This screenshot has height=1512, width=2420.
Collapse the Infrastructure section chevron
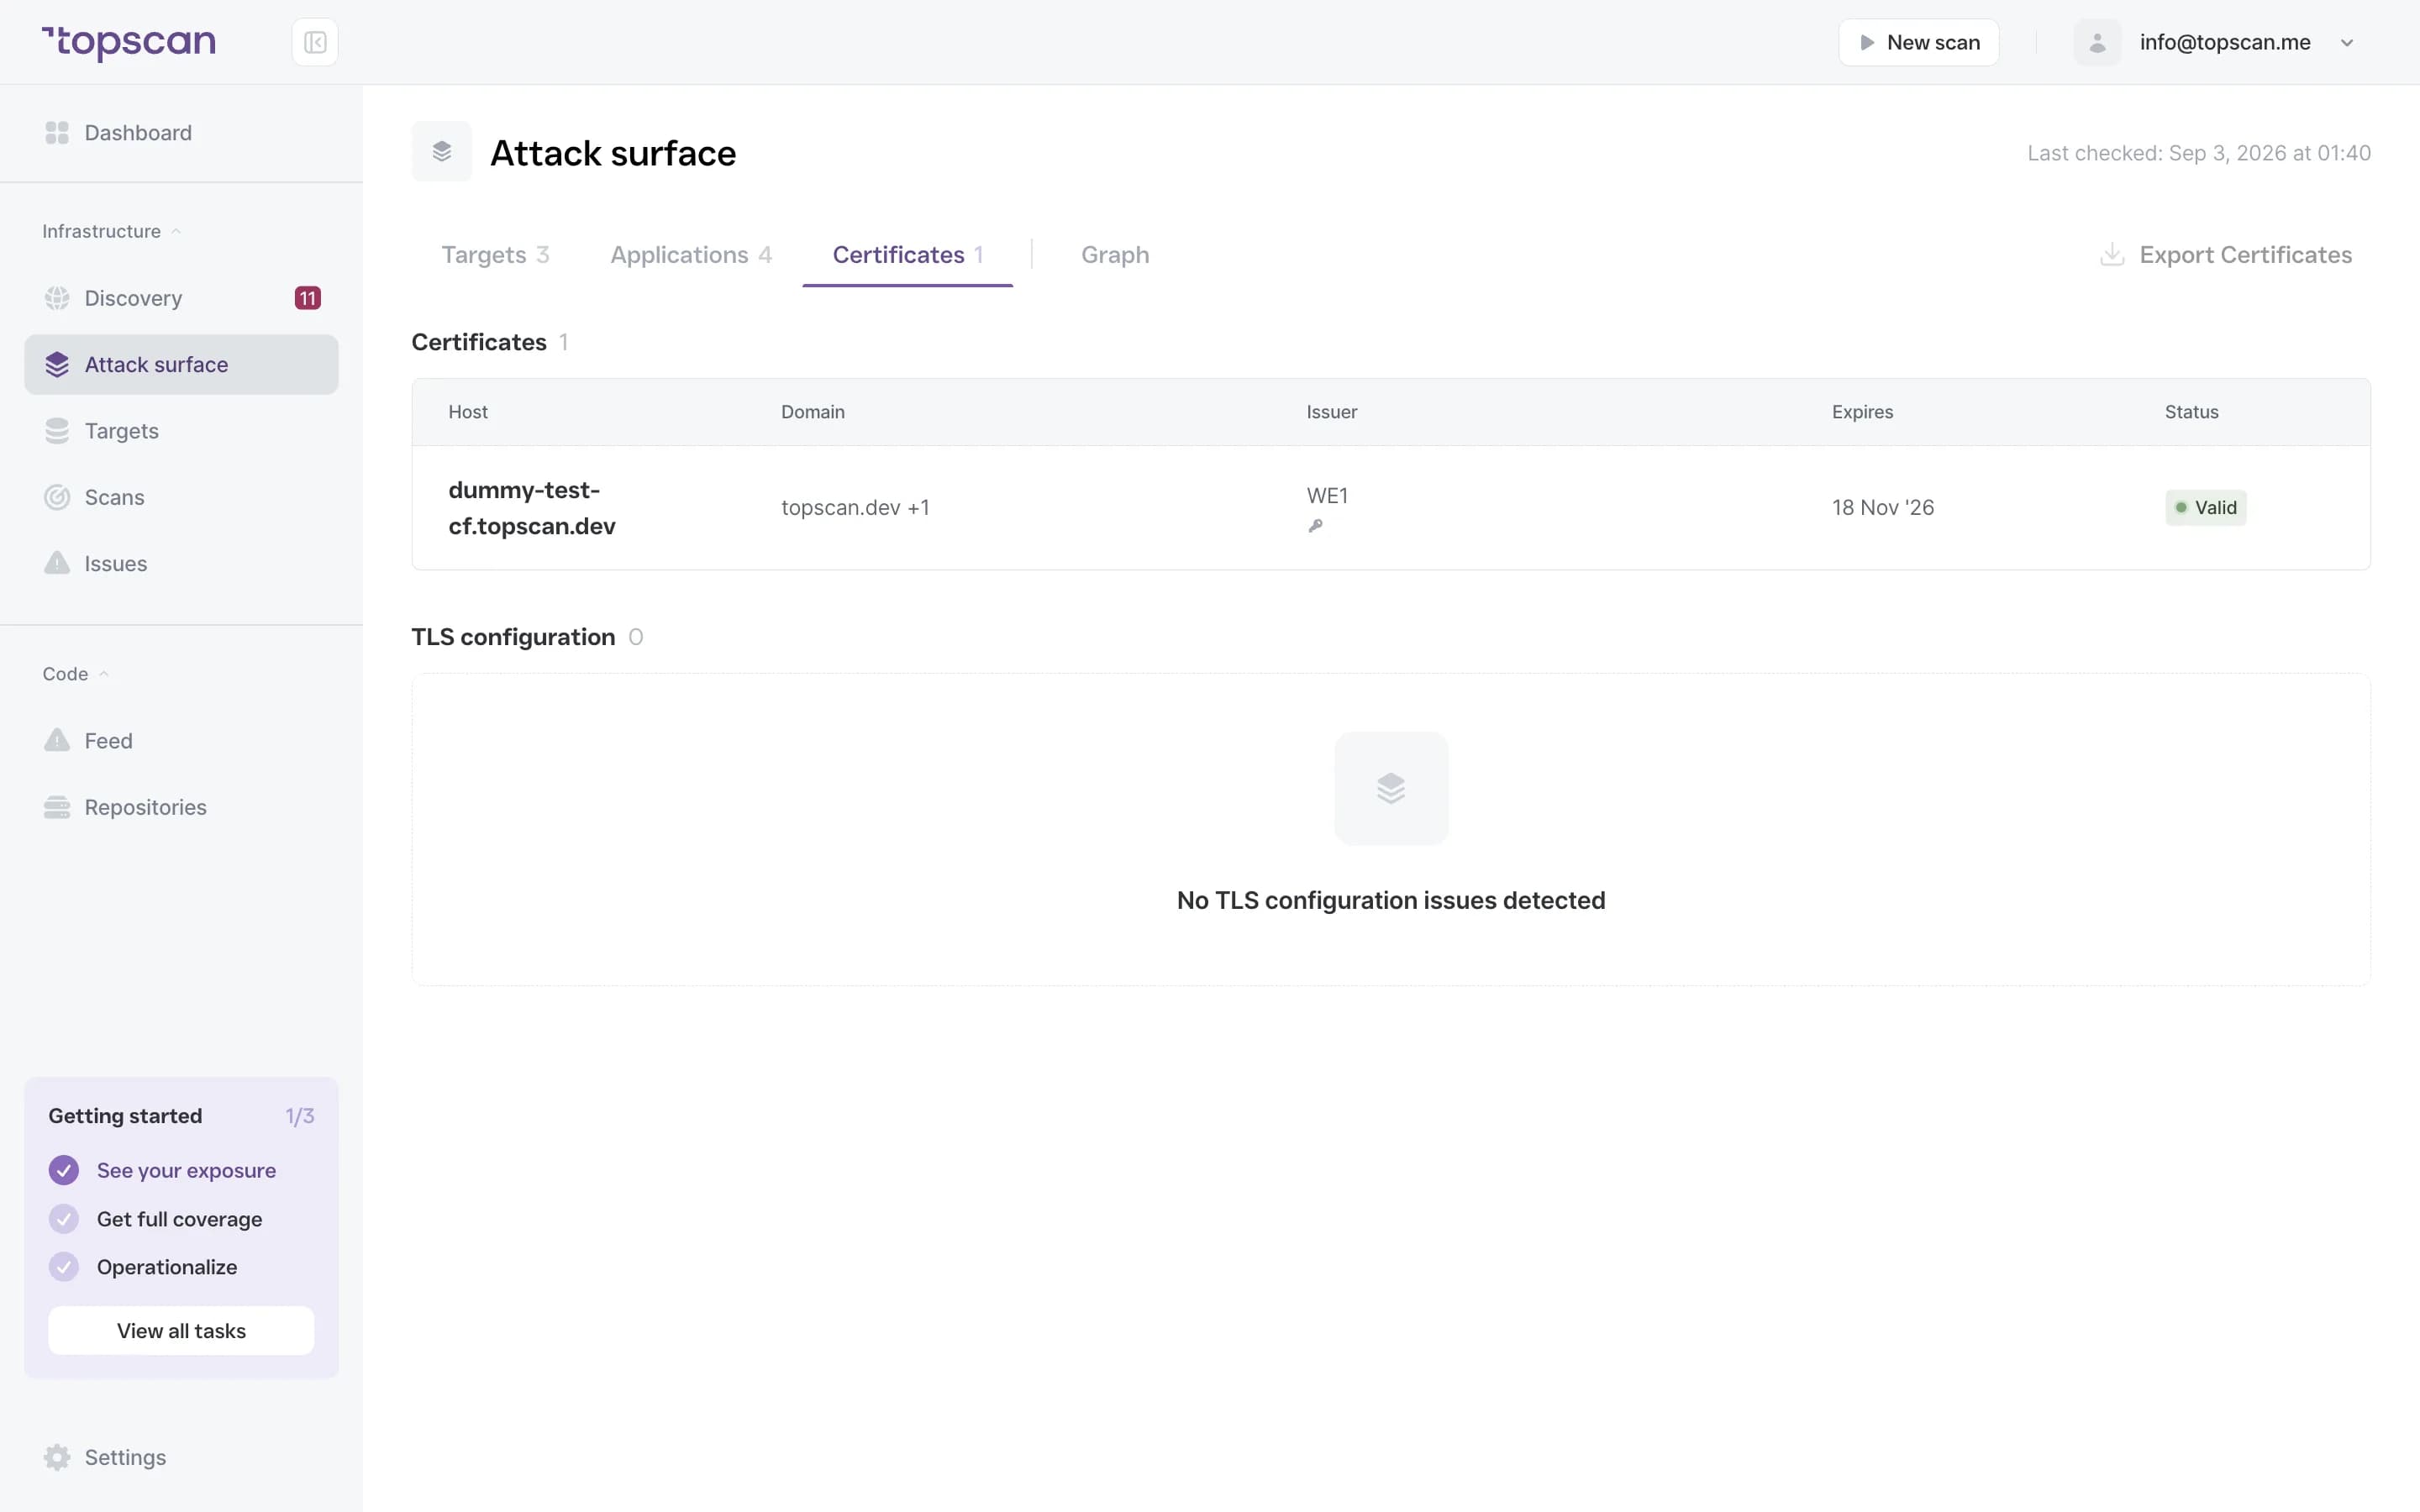click(x=176, y=231)
